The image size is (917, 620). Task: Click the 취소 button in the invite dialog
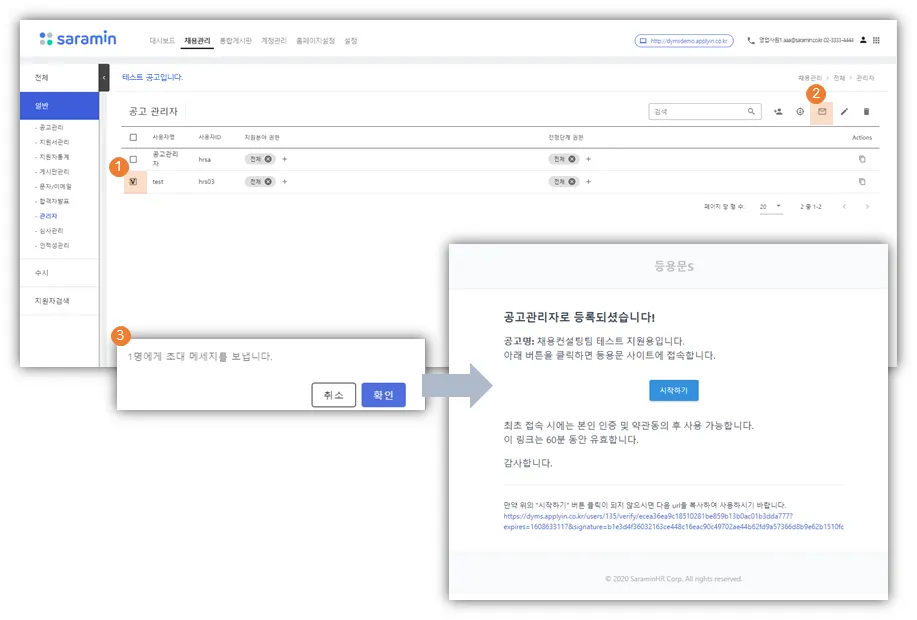pos(333,395)
